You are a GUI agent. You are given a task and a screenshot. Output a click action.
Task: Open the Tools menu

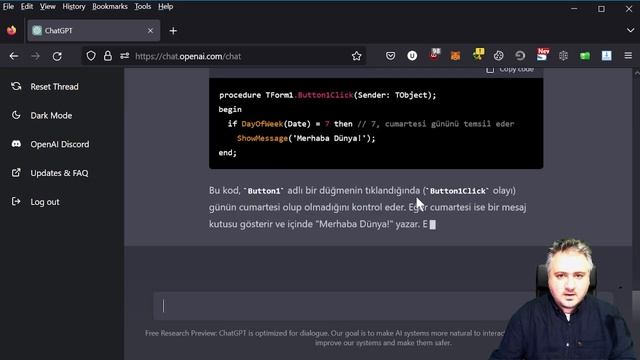(142, 7)
